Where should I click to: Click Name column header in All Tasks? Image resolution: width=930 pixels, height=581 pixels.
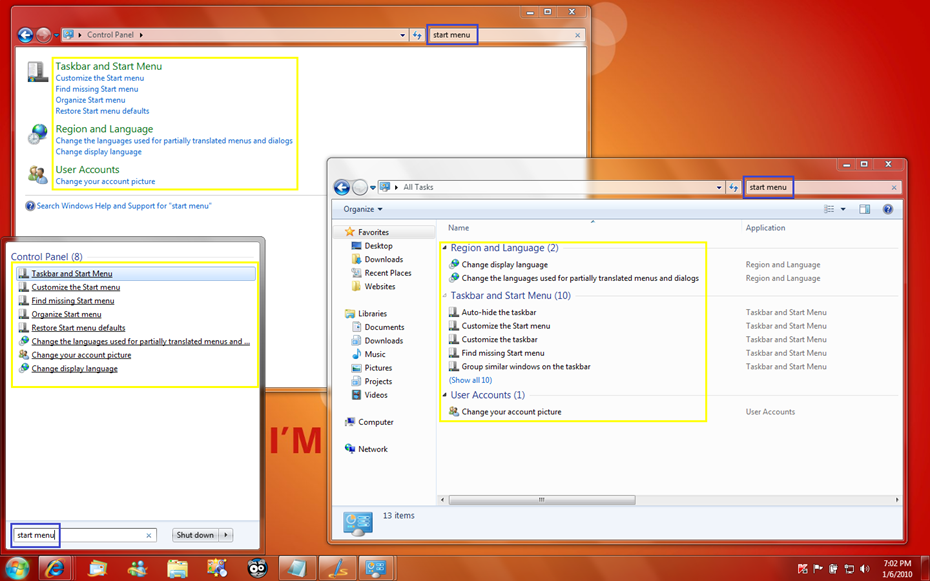click(x=458, y=228)
